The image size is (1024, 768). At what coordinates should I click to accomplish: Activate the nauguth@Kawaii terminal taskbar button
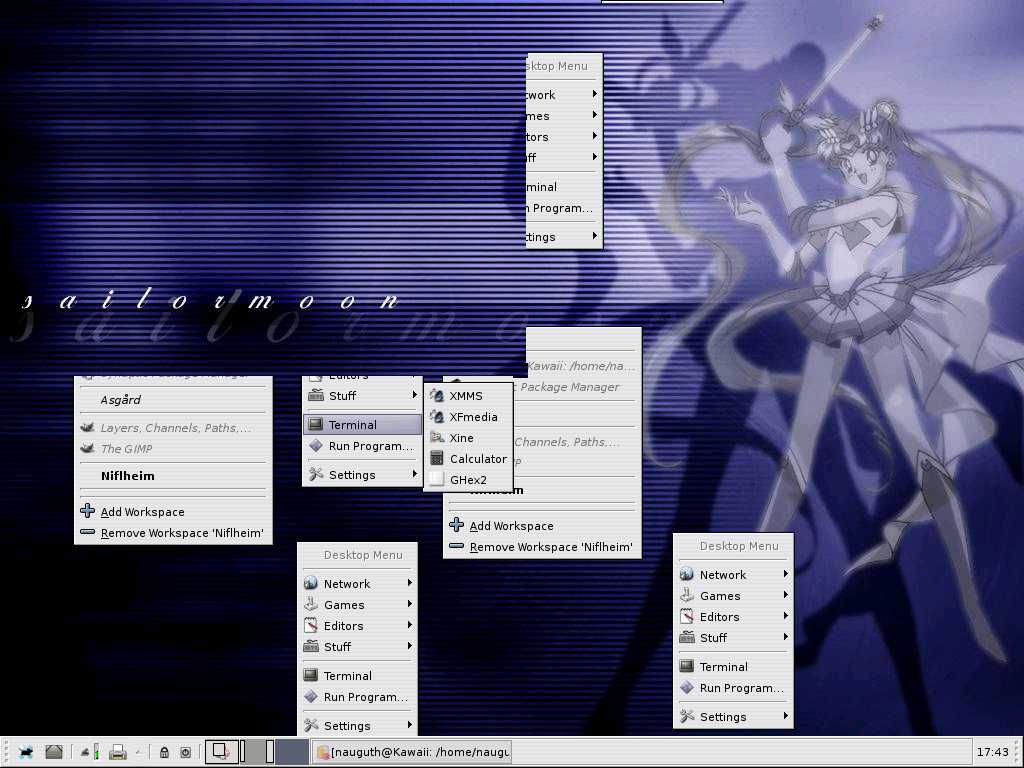(412, 752)
